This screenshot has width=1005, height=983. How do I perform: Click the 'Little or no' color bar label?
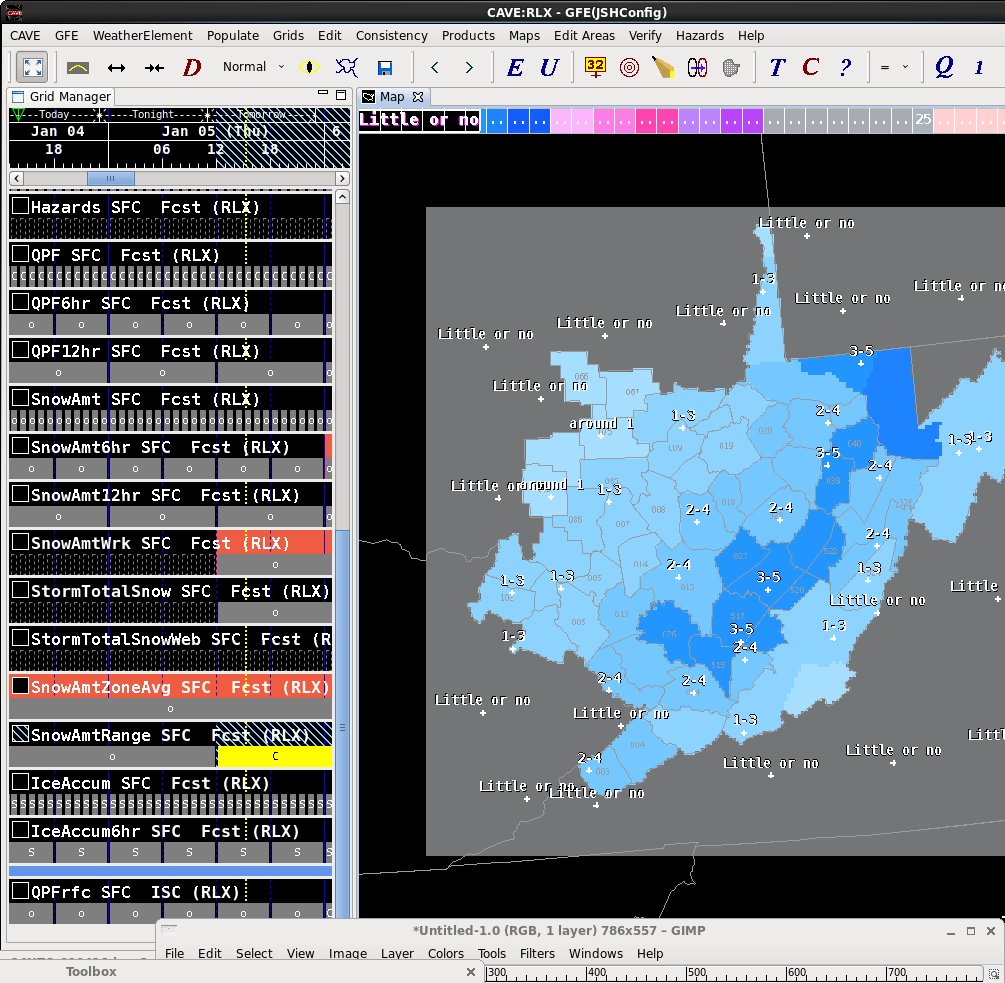419,120
